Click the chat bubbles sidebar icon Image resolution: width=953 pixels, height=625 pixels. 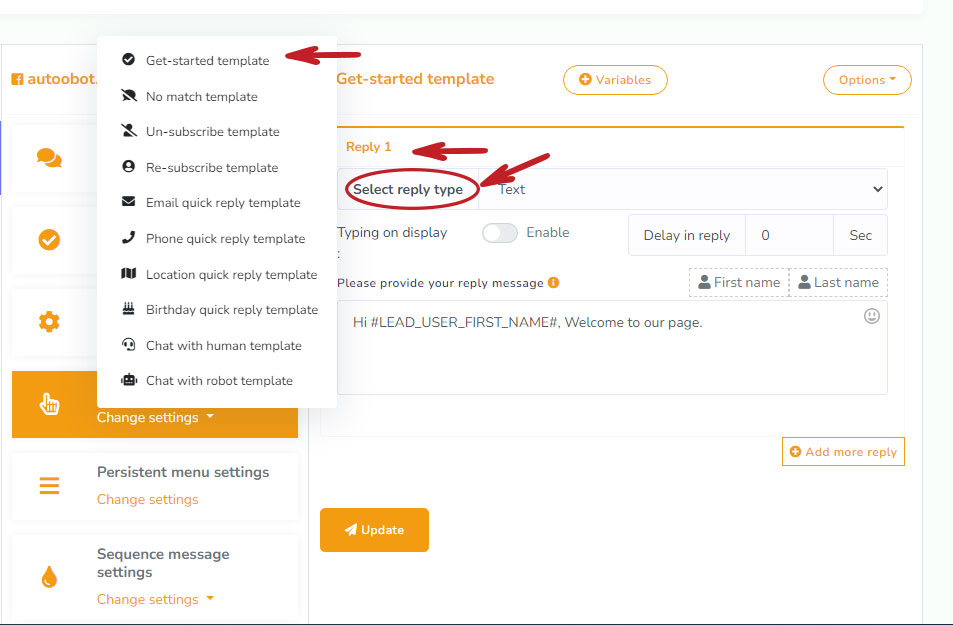49,157
